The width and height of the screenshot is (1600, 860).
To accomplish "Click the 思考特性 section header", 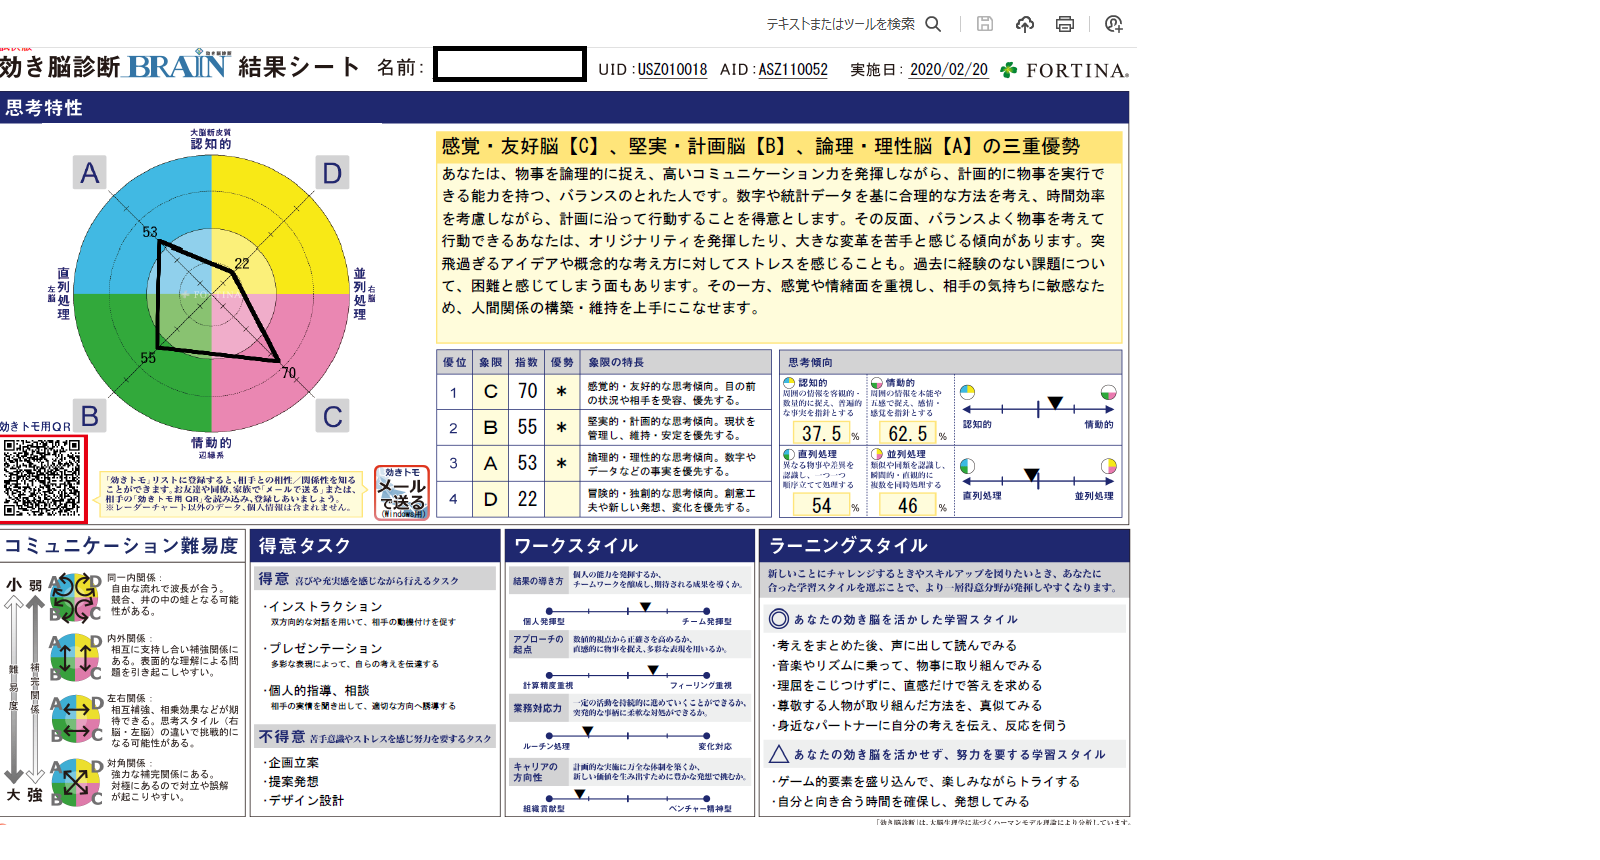I will tap(564, 108).
